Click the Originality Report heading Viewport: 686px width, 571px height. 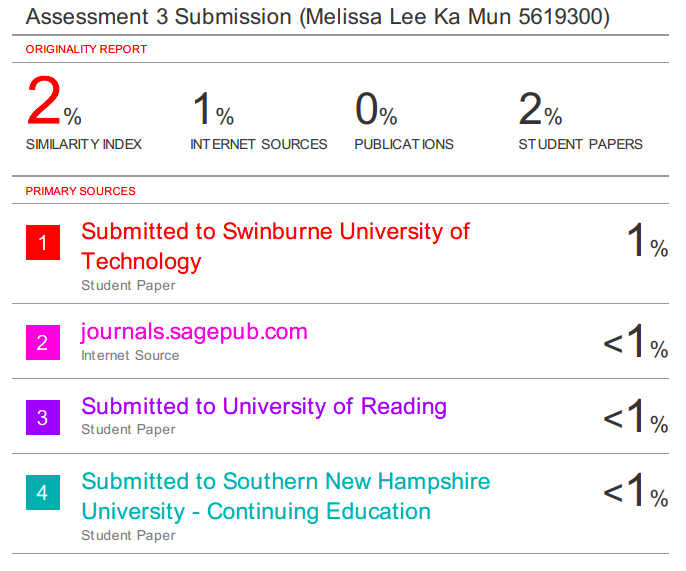(x=86, y=49)
